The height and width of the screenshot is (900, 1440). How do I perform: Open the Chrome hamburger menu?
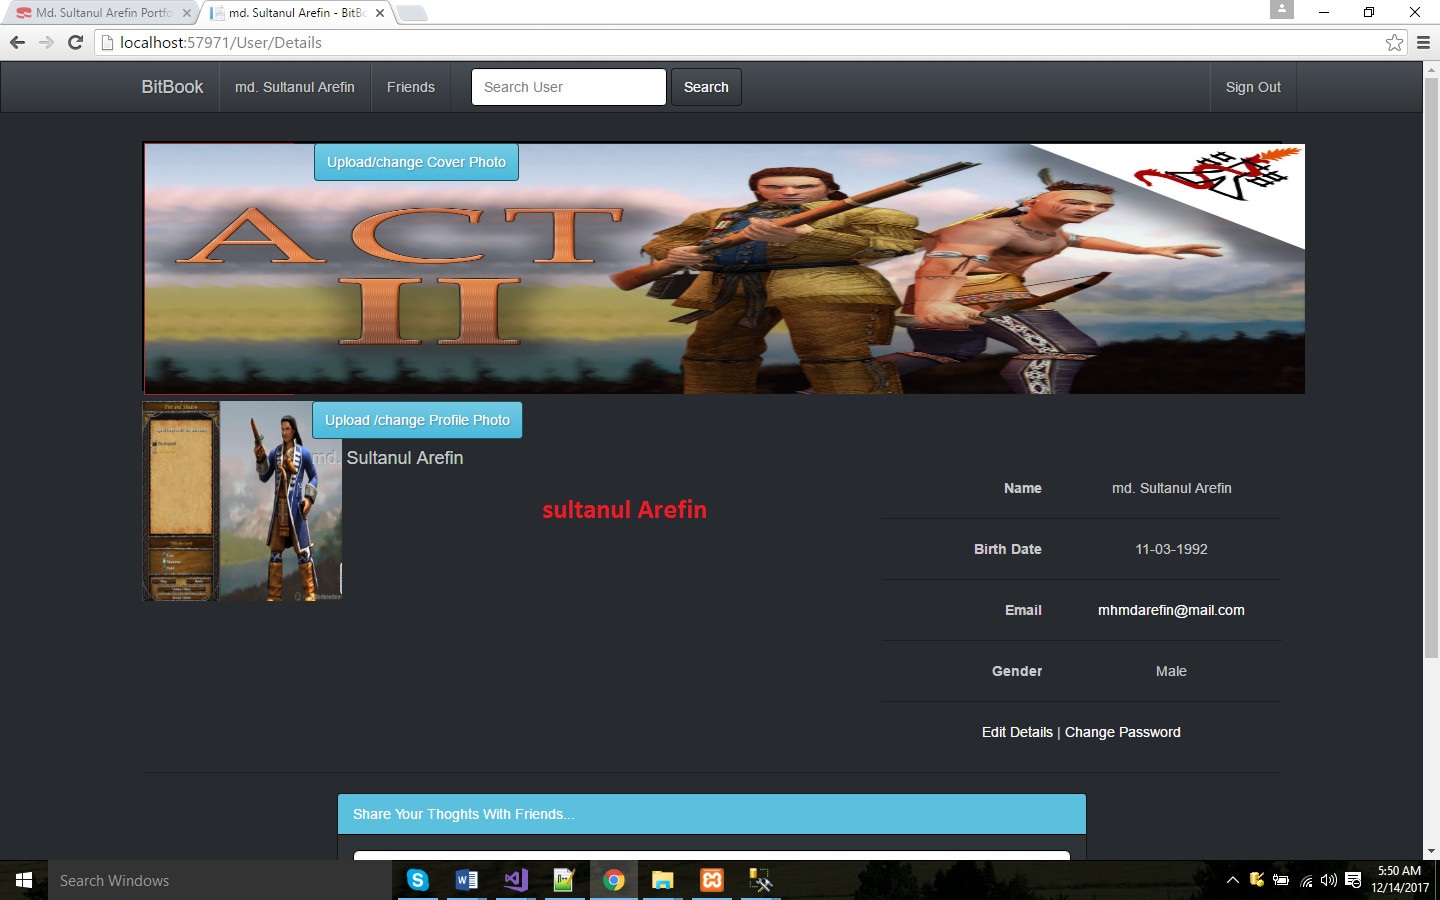[1423, 42]
